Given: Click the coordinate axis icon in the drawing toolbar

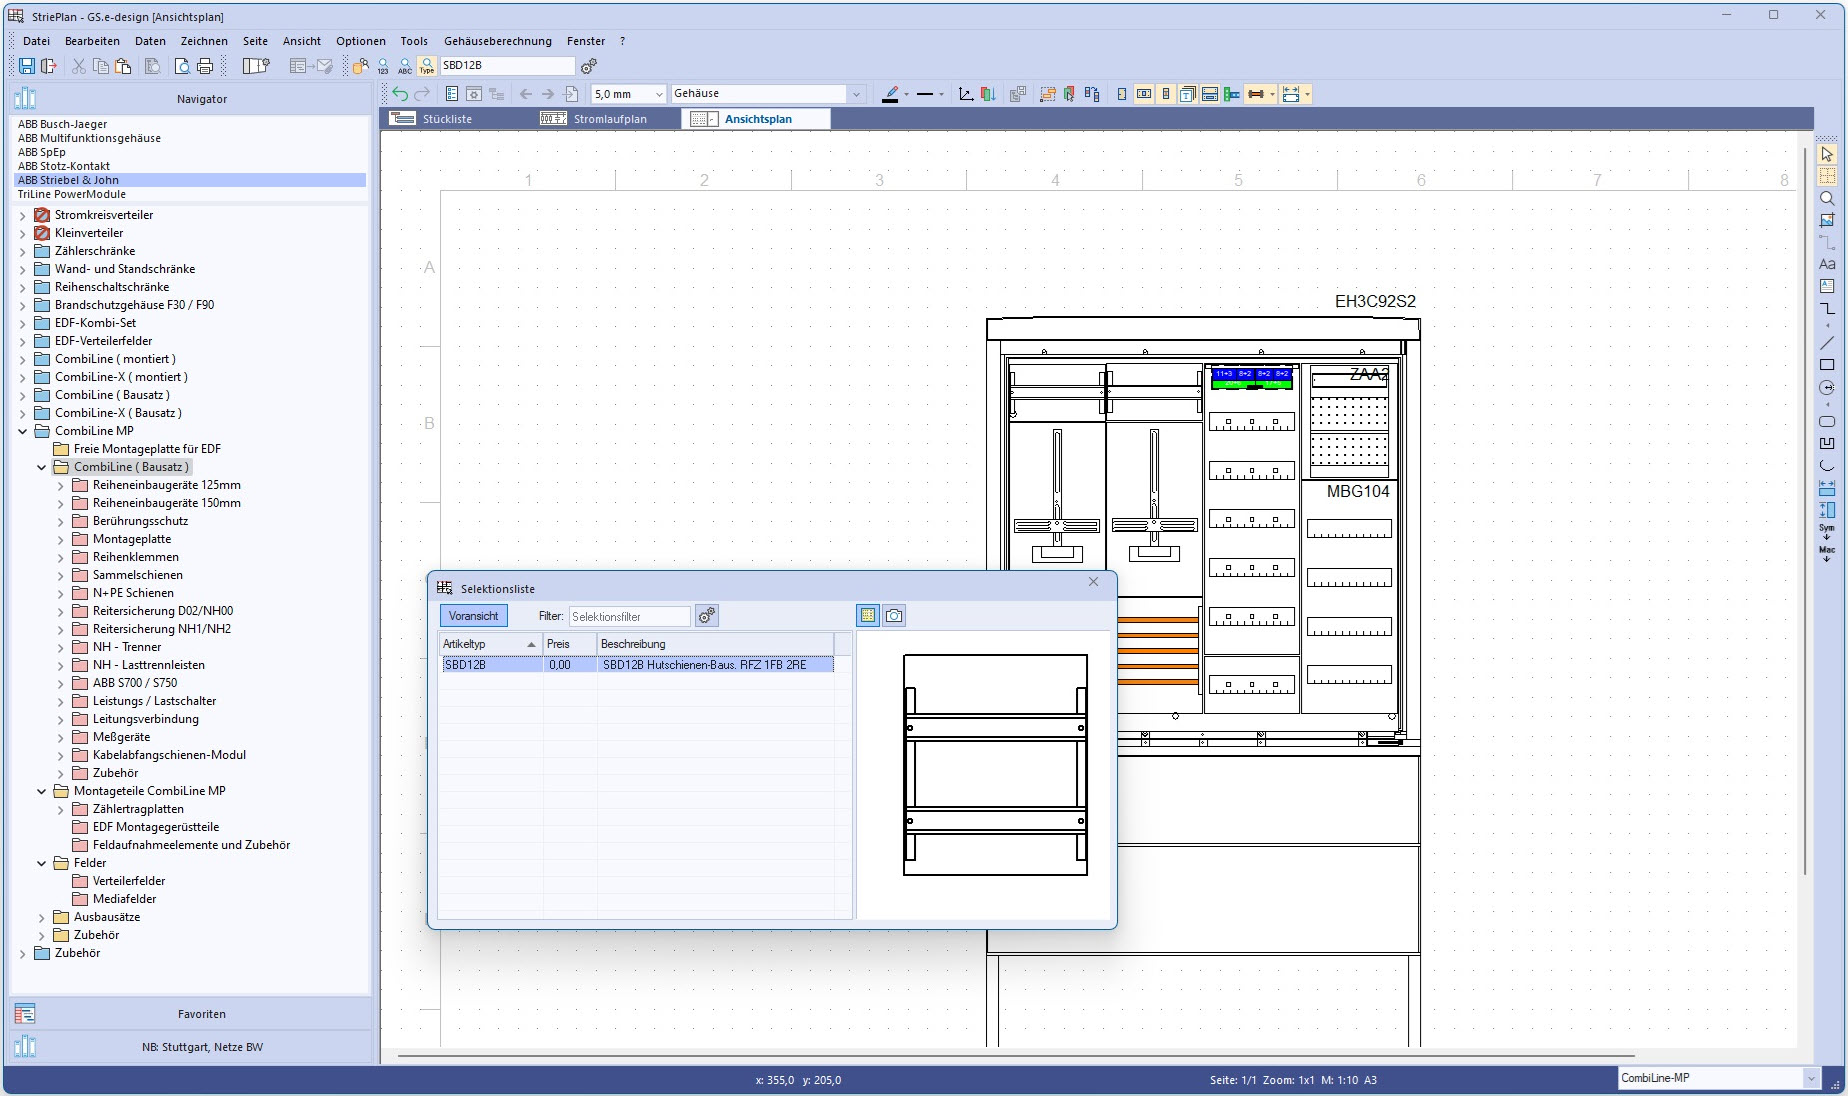Looking at the screenshot, I should pos(966,94).
